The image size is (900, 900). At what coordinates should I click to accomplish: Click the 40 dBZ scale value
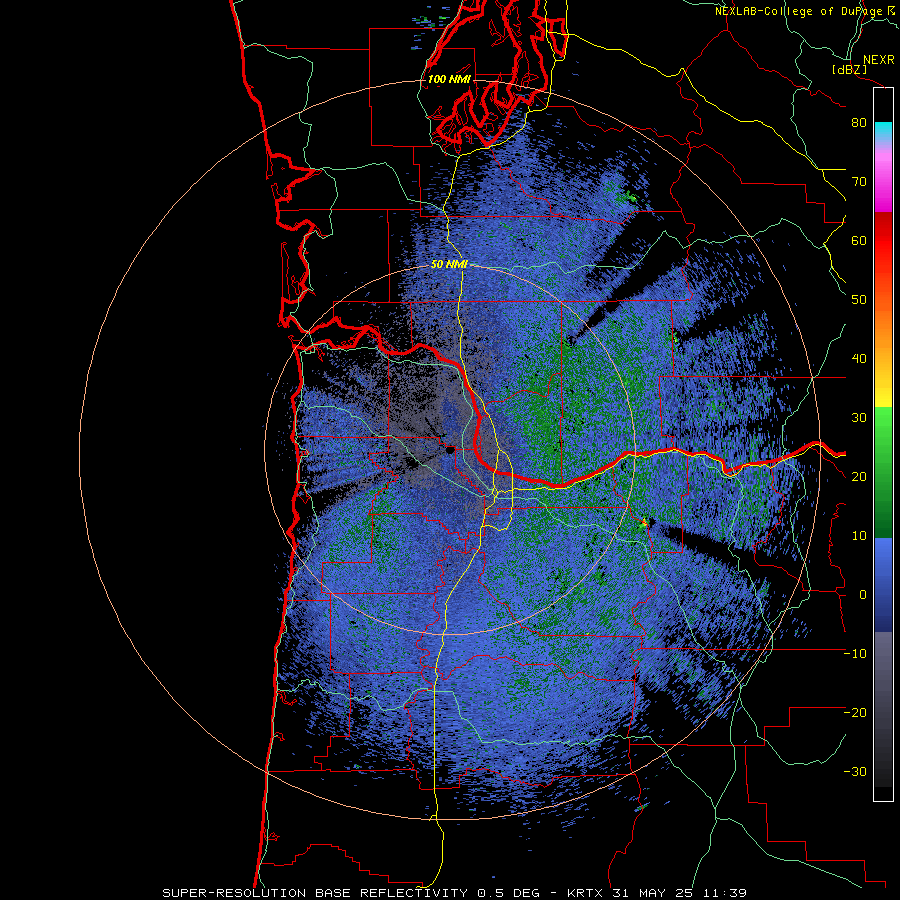coord(859,359)
